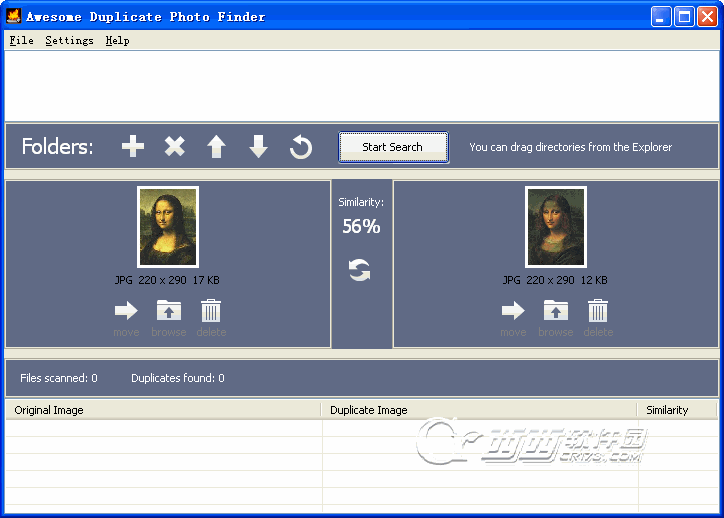
Task: Click the delete trash icon under the left image
Action: tap(211, 310)
